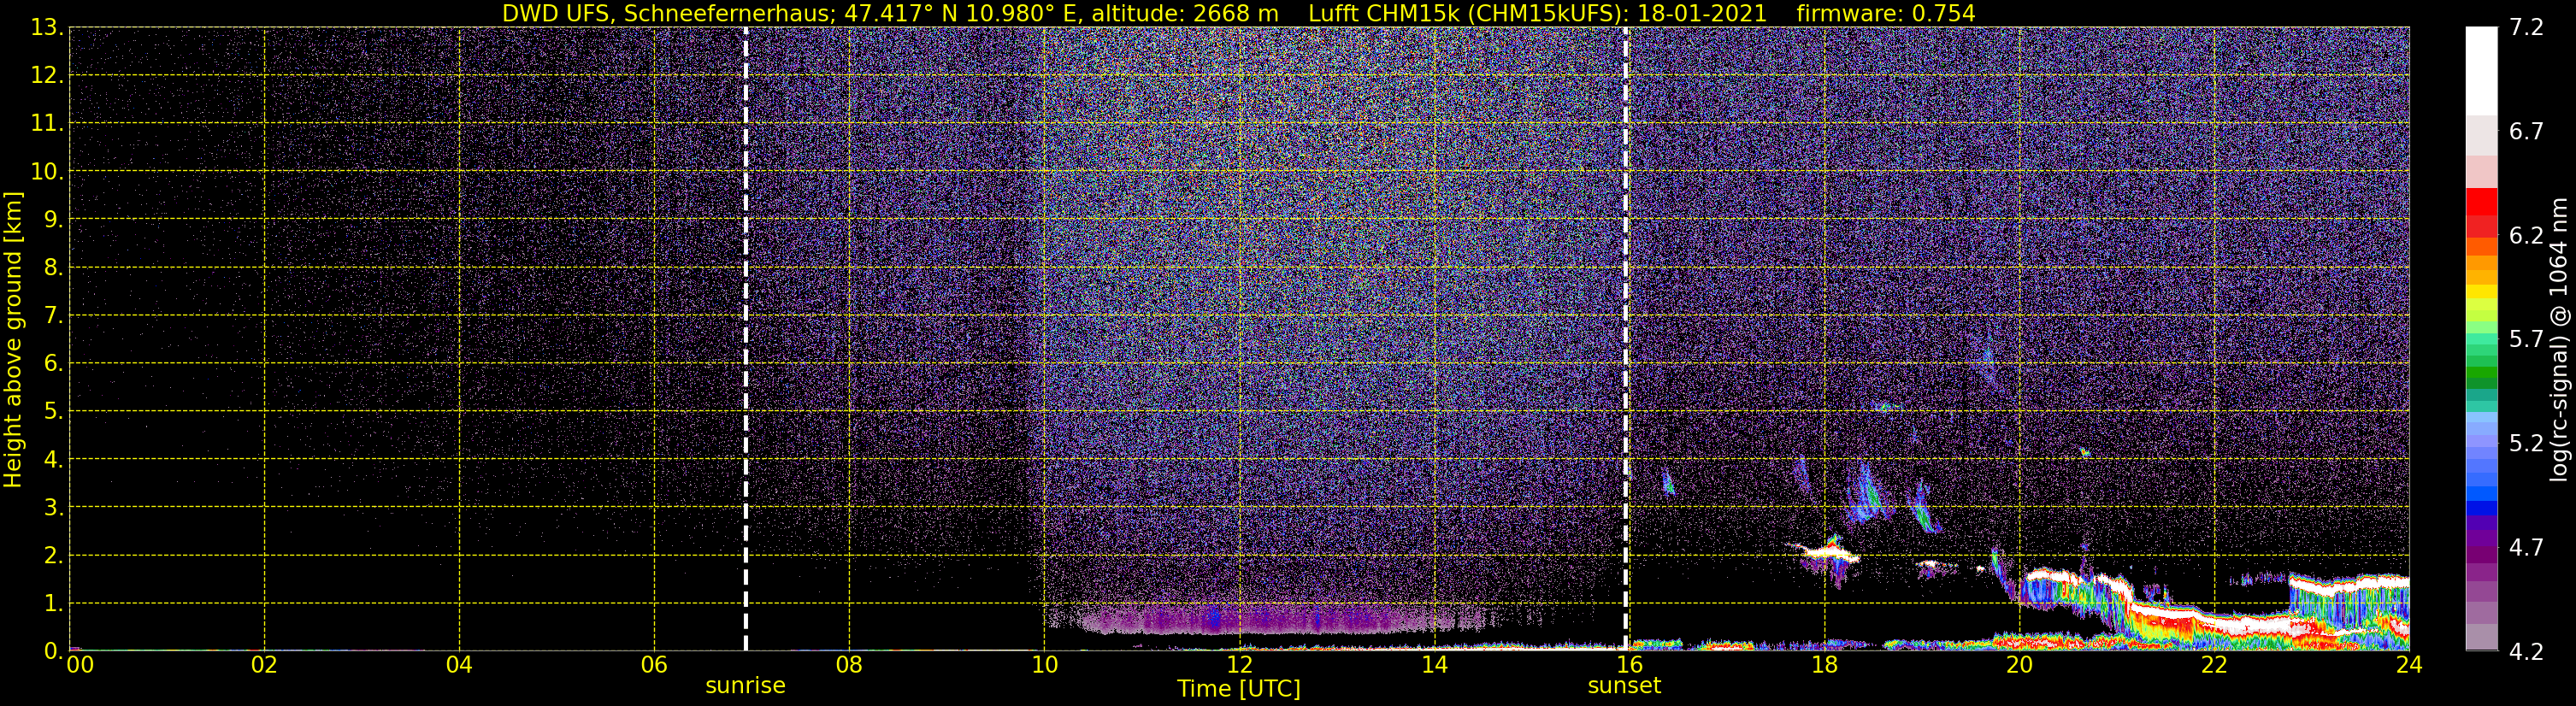
Task: Click the red band of the colorbar
Action: click(x=2481, y=212)
